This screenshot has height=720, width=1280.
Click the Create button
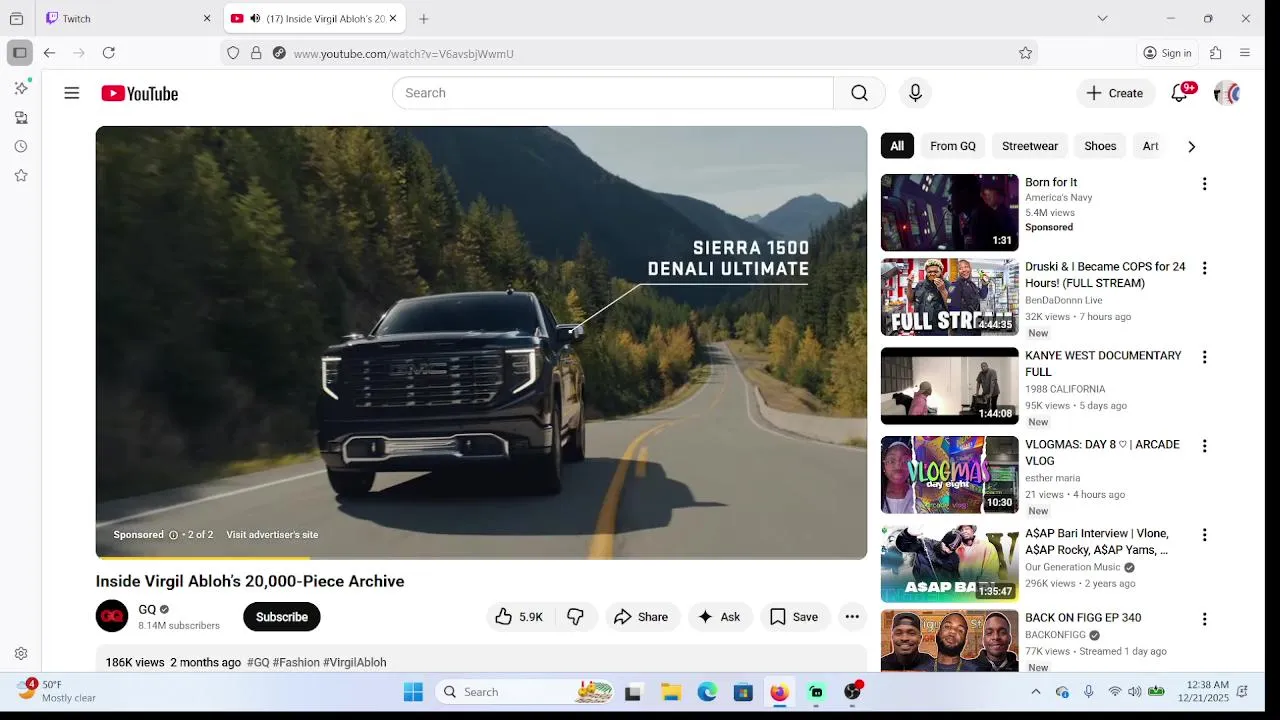click(1116, 93)
